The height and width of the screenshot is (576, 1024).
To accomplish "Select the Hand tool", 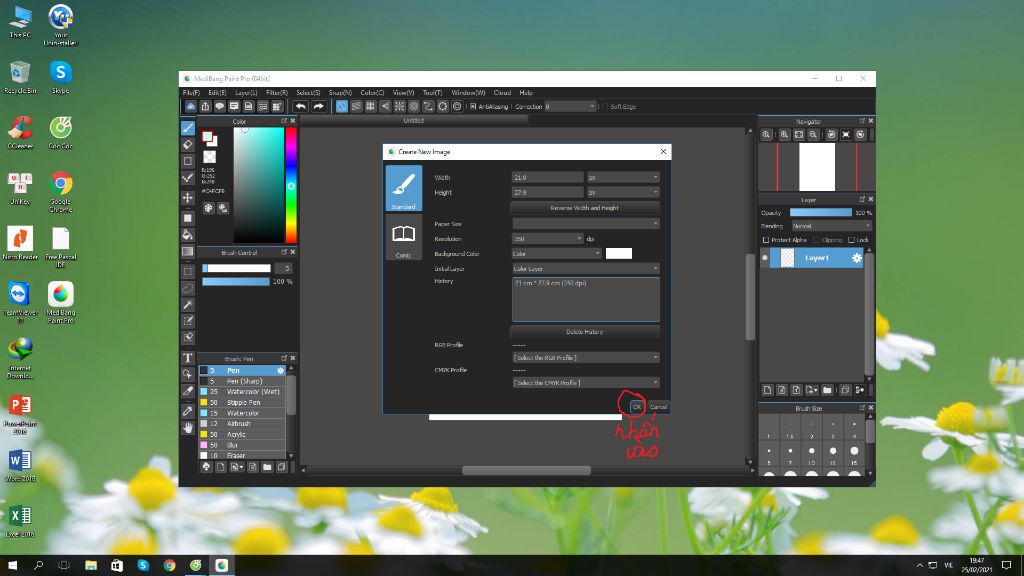I will coord(187,428).
